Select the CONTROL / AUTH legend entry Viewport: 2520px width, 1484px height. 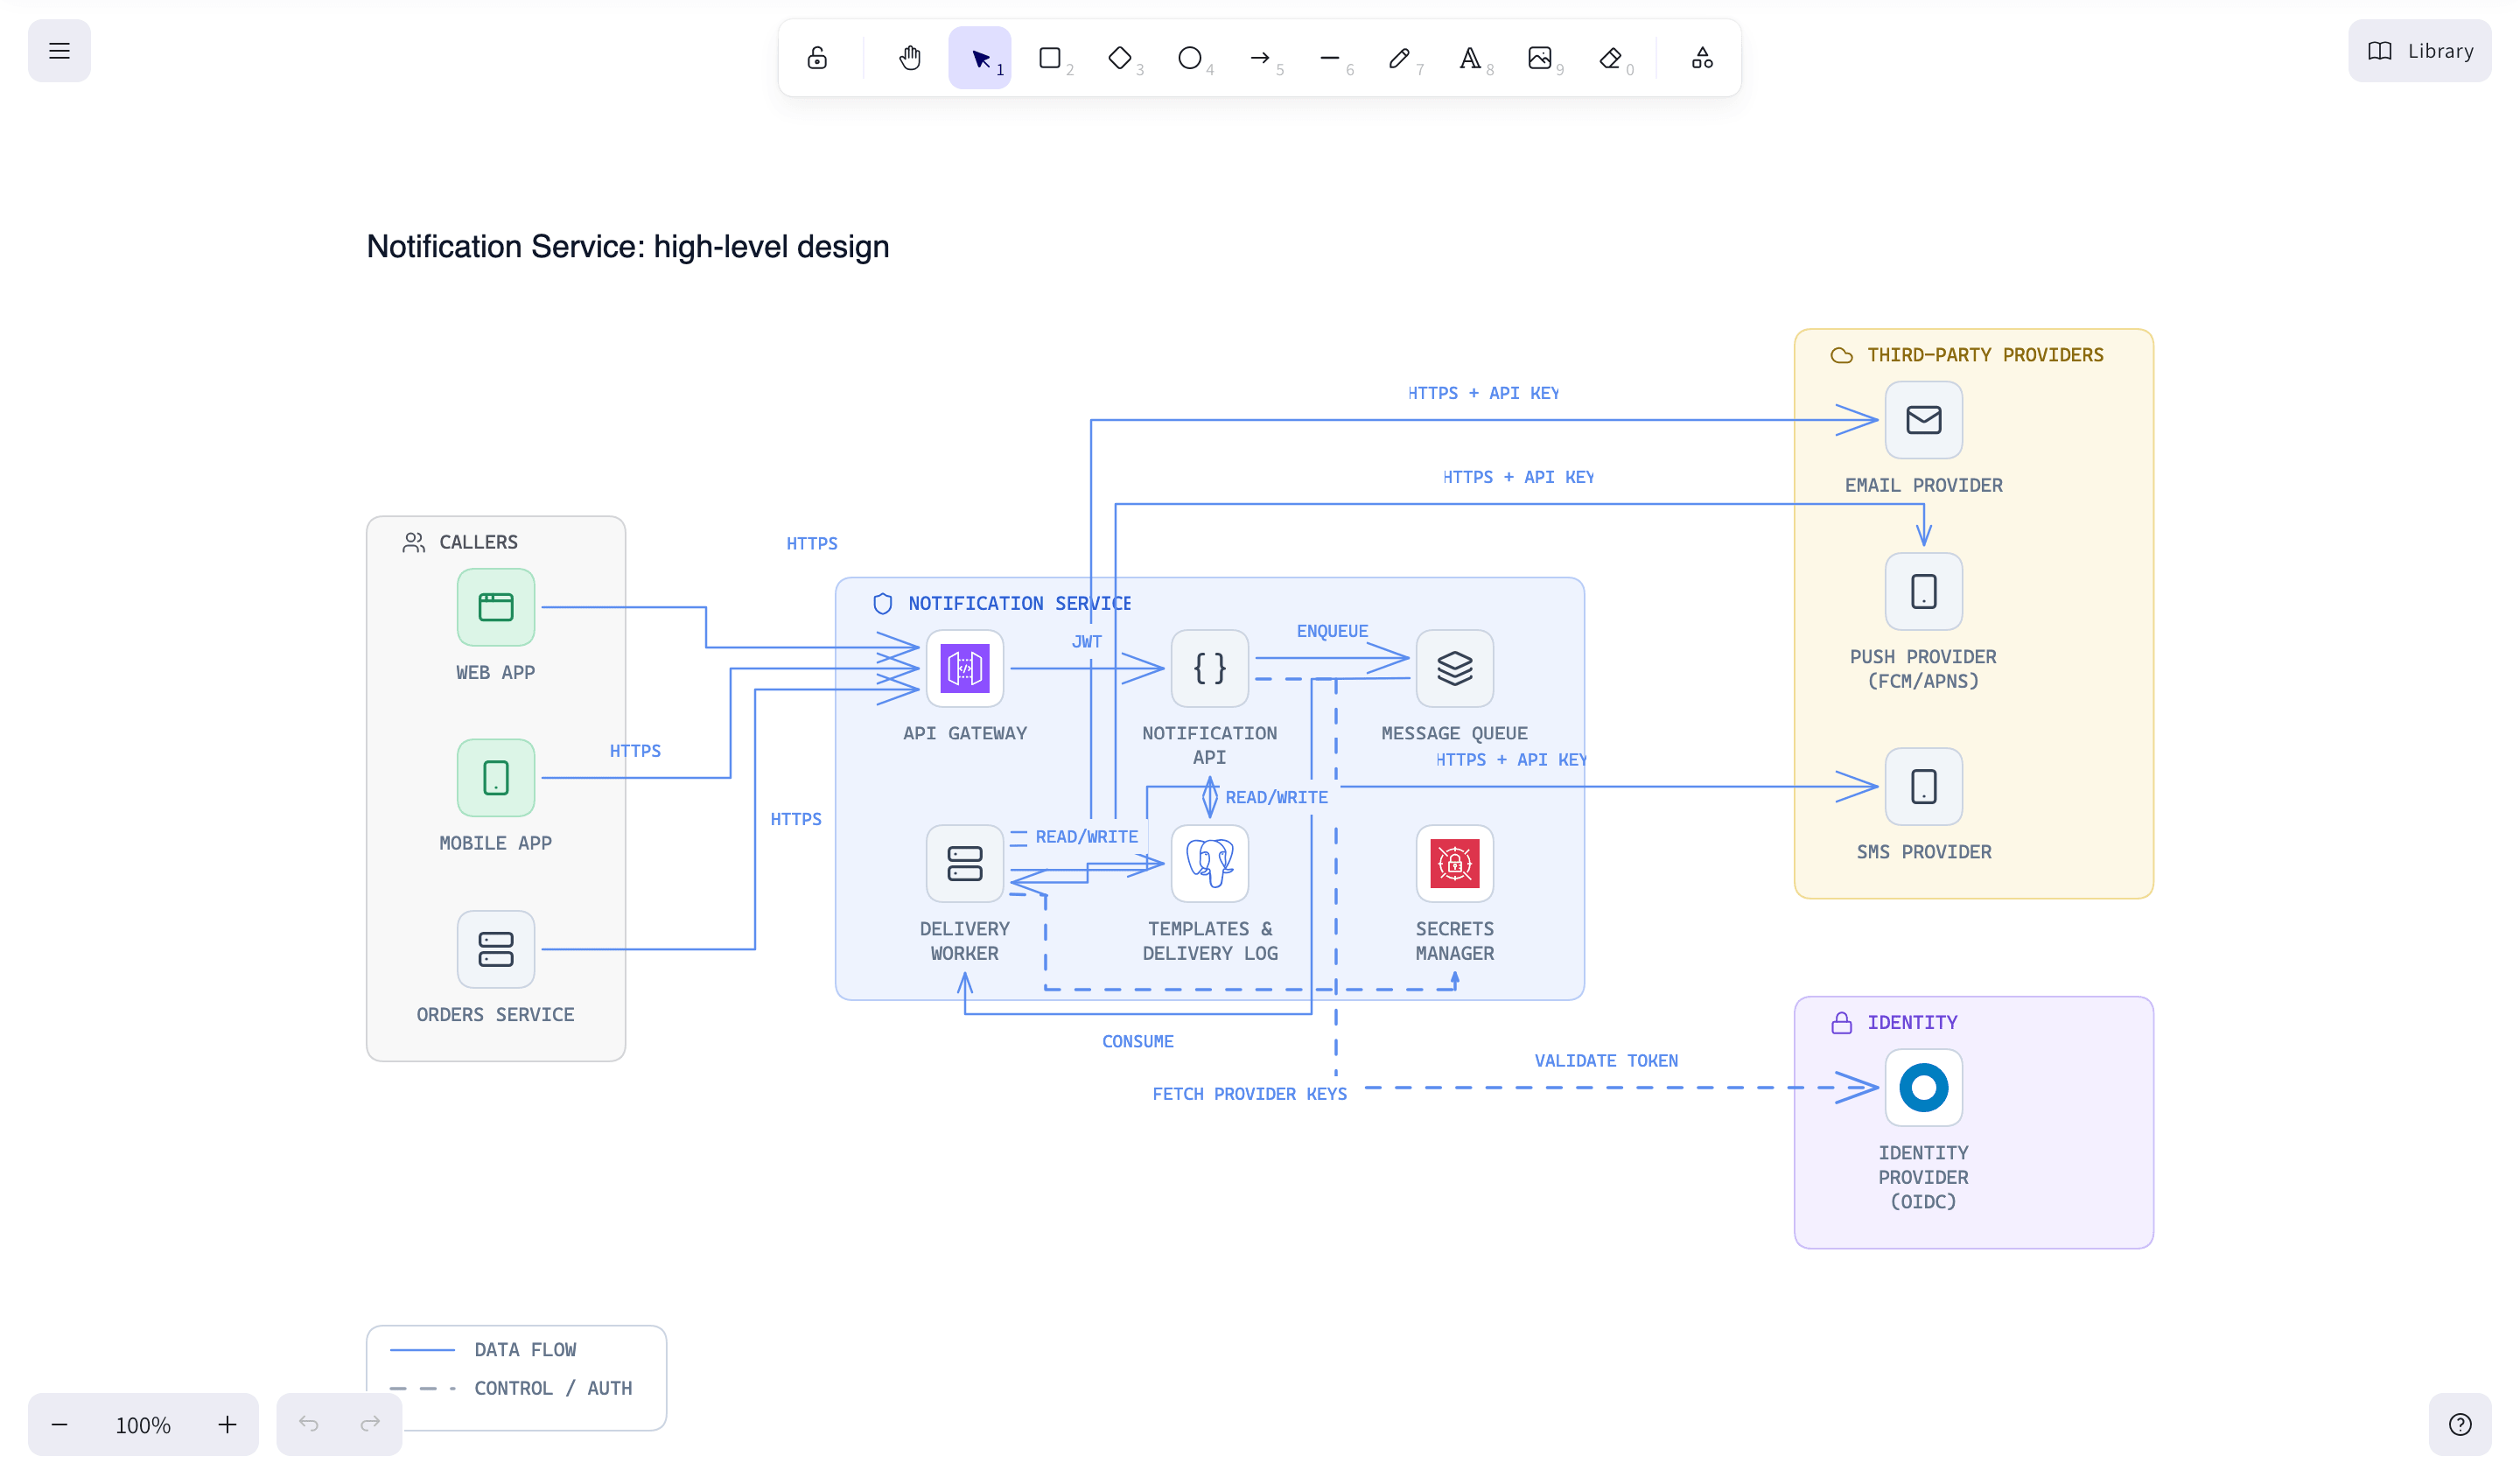coord(510,1389)
